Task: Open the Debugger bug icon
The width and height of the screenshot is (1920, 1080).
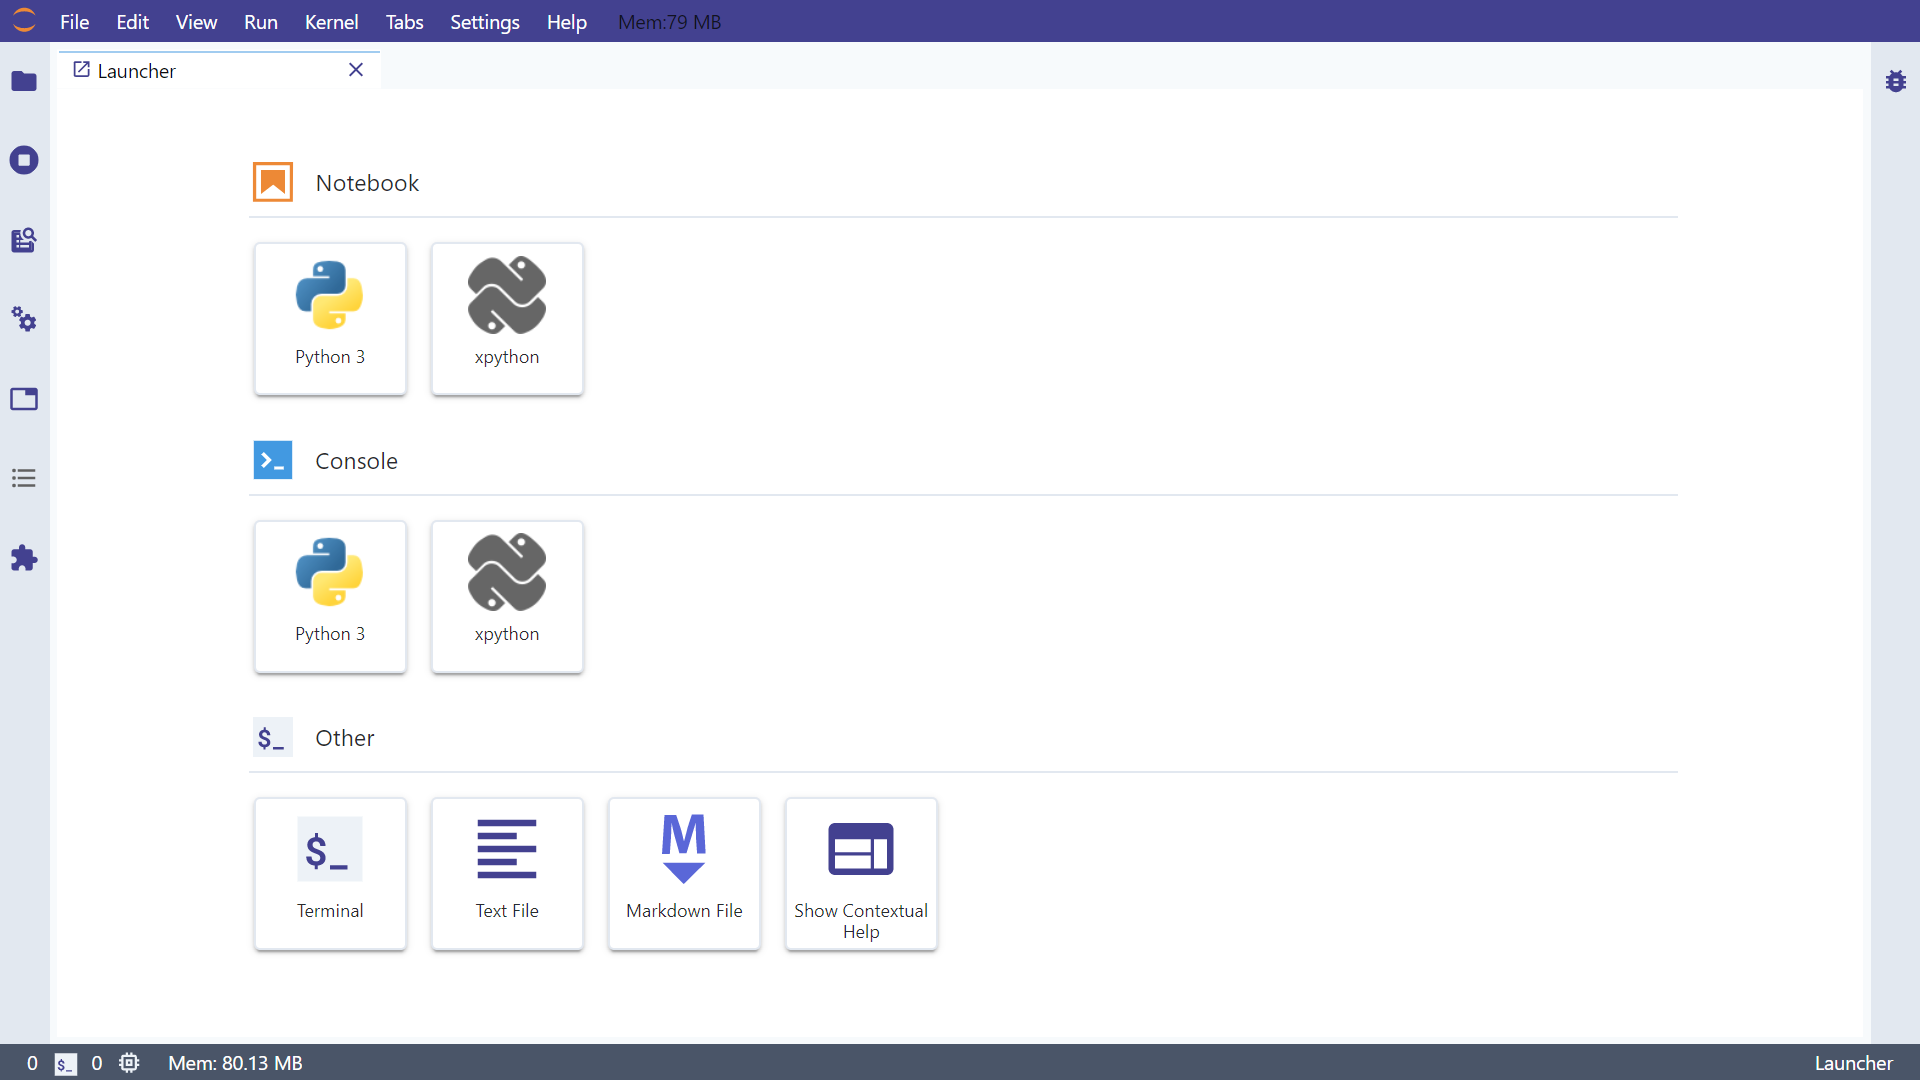Action: coord(1896,81)
